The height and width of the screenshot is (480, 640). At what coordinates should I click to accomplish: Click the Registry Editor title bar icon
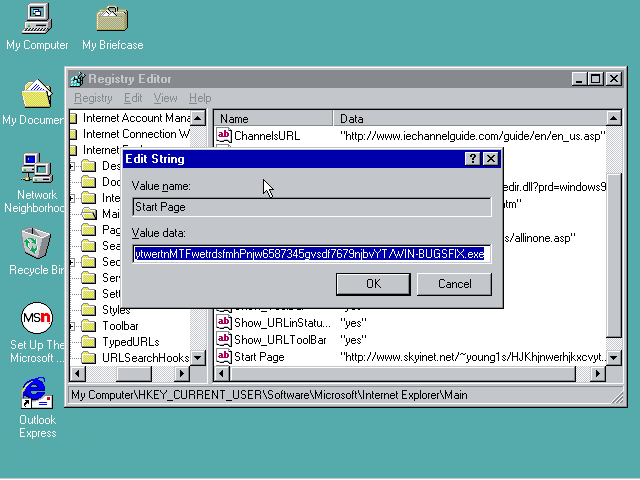pos(78,79)
